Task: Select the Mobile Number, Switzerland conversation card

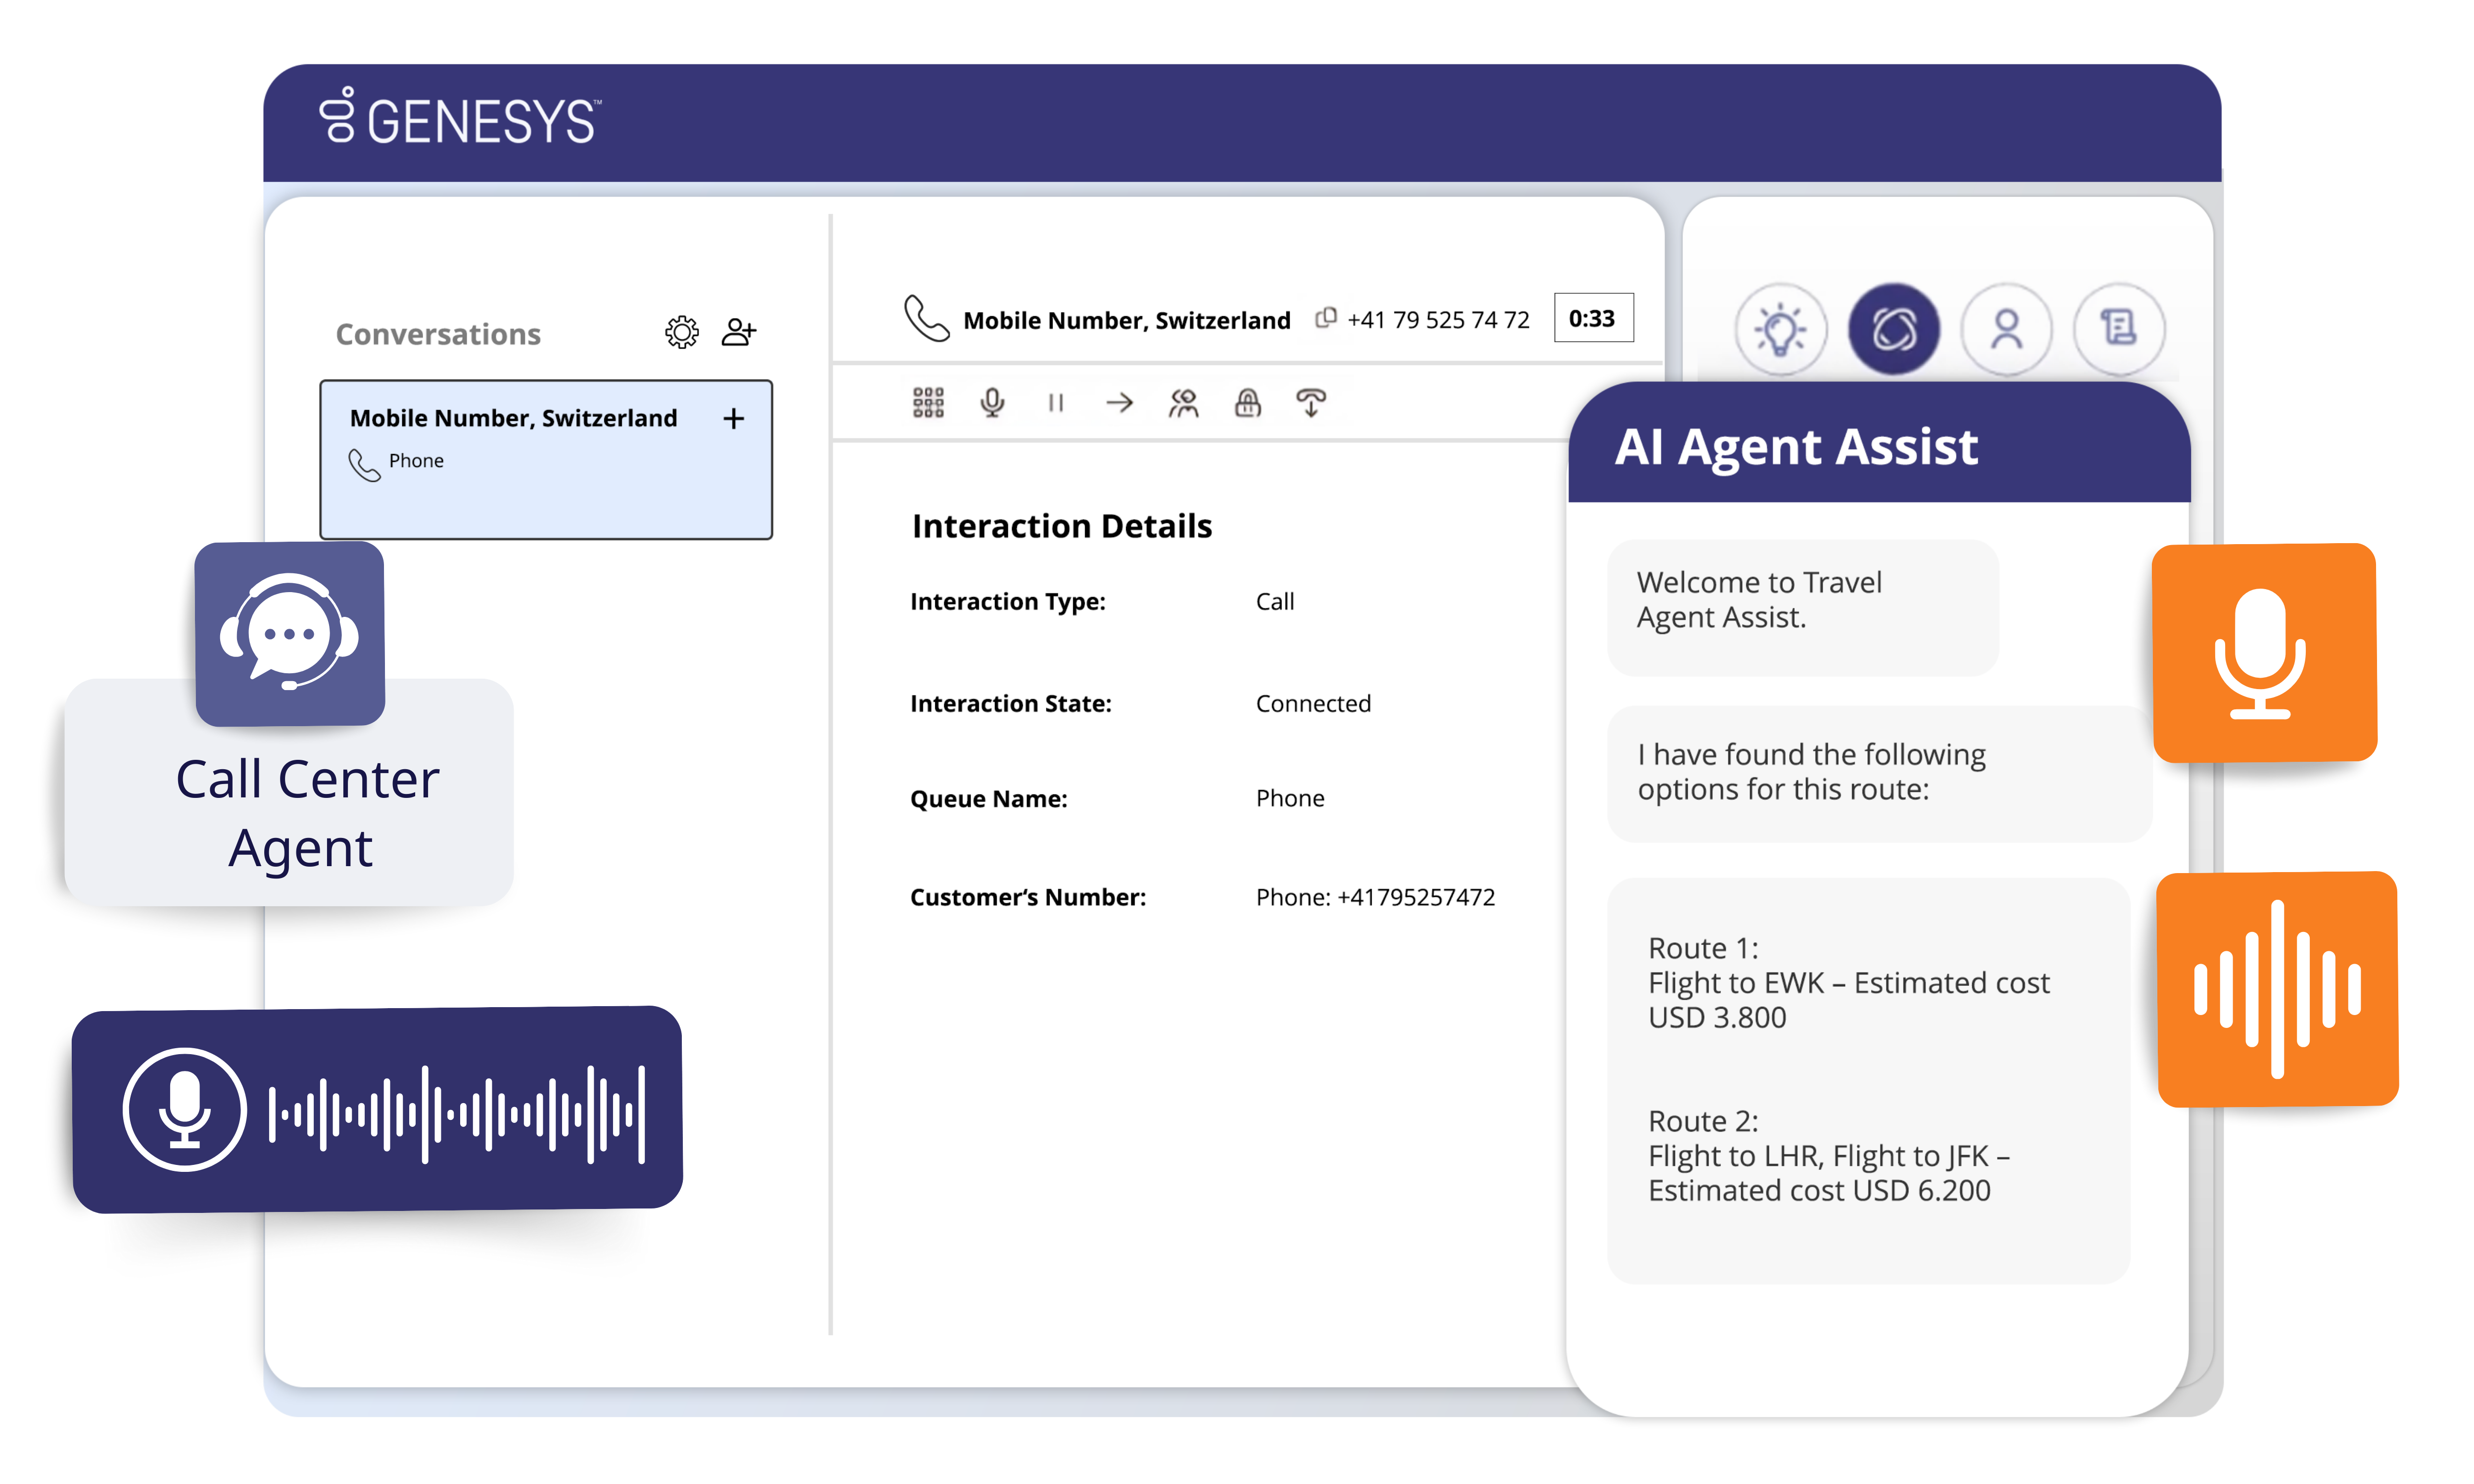Action: tap(546, 459)
